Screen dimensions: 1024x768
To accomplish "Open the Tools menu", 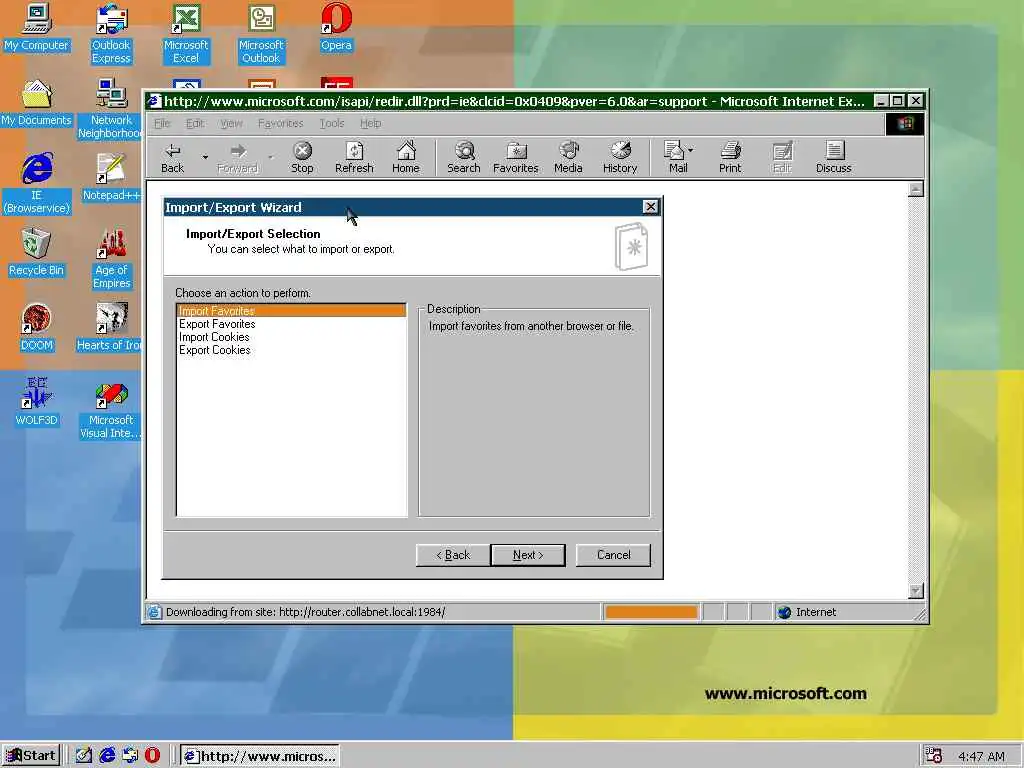I will (x=332, y=123).
